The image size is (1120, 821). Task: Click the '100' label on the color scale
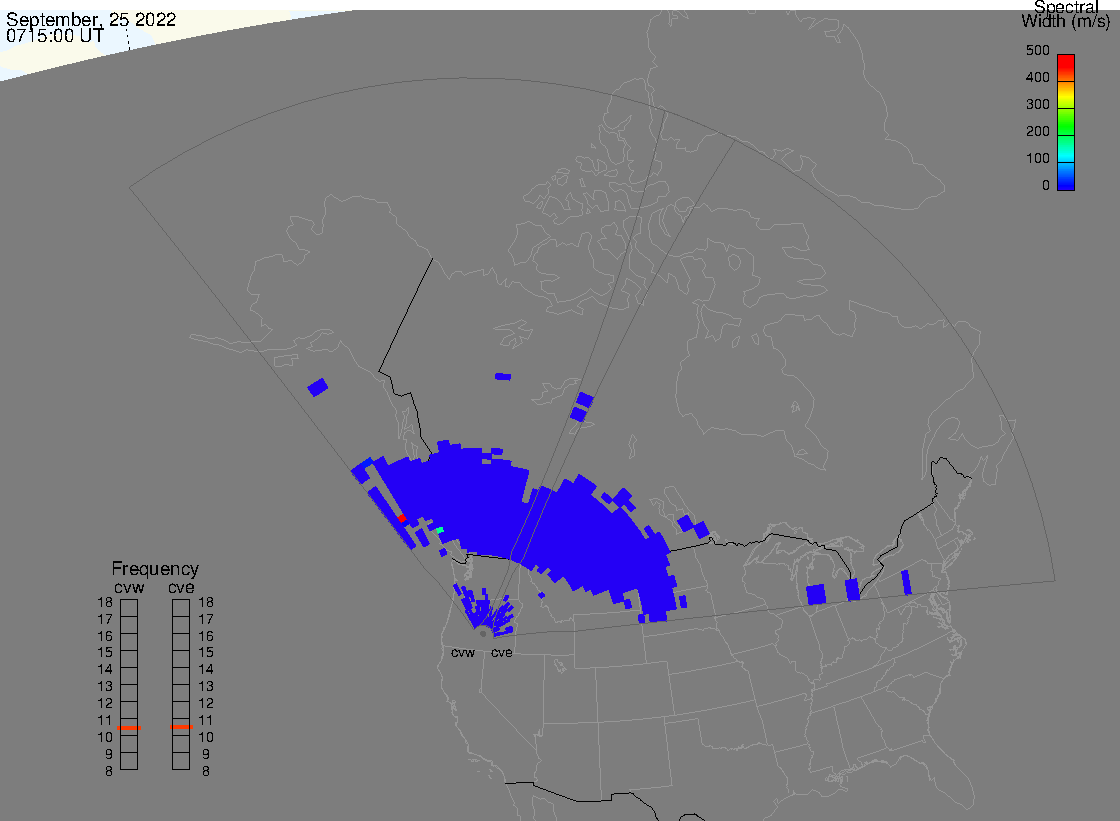[1037, 159]
